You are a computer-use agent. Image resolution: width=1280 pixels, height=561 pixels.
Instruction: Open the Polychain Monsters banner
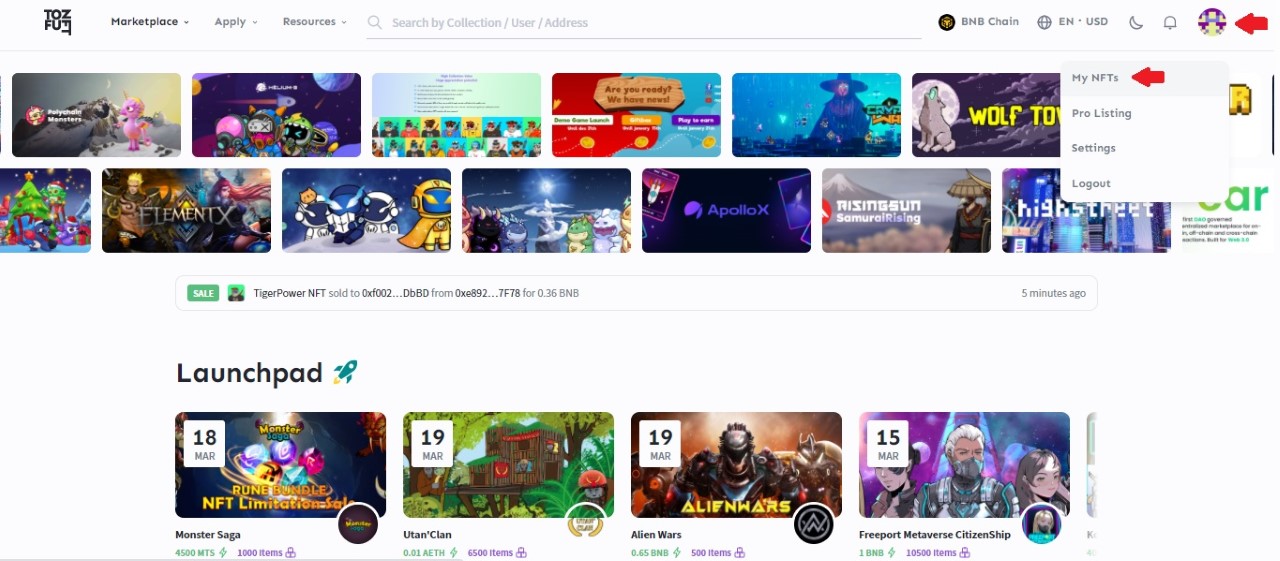click(x=96, y=115)
